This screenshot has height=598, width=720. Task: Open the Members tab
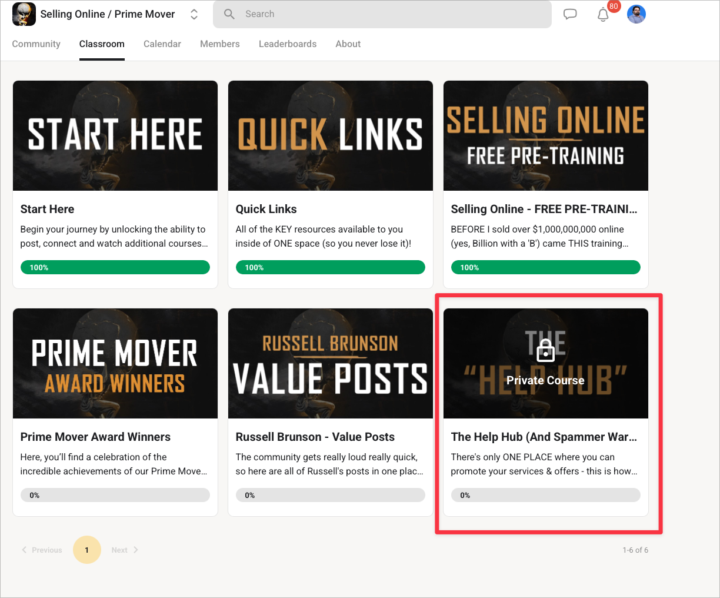[x=219, y=44]
